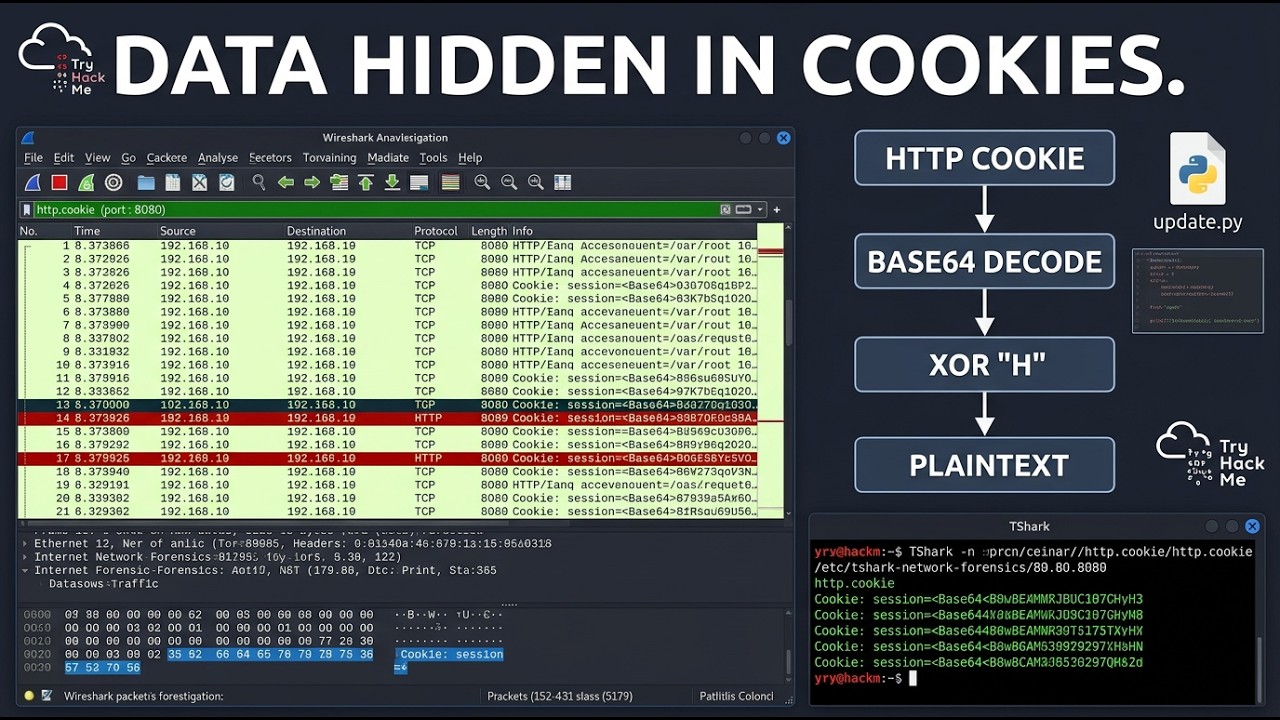Screen dimensions: 1280x720
Task: Reset packet text zoom to normal
Action: click(x=536, y=182)
